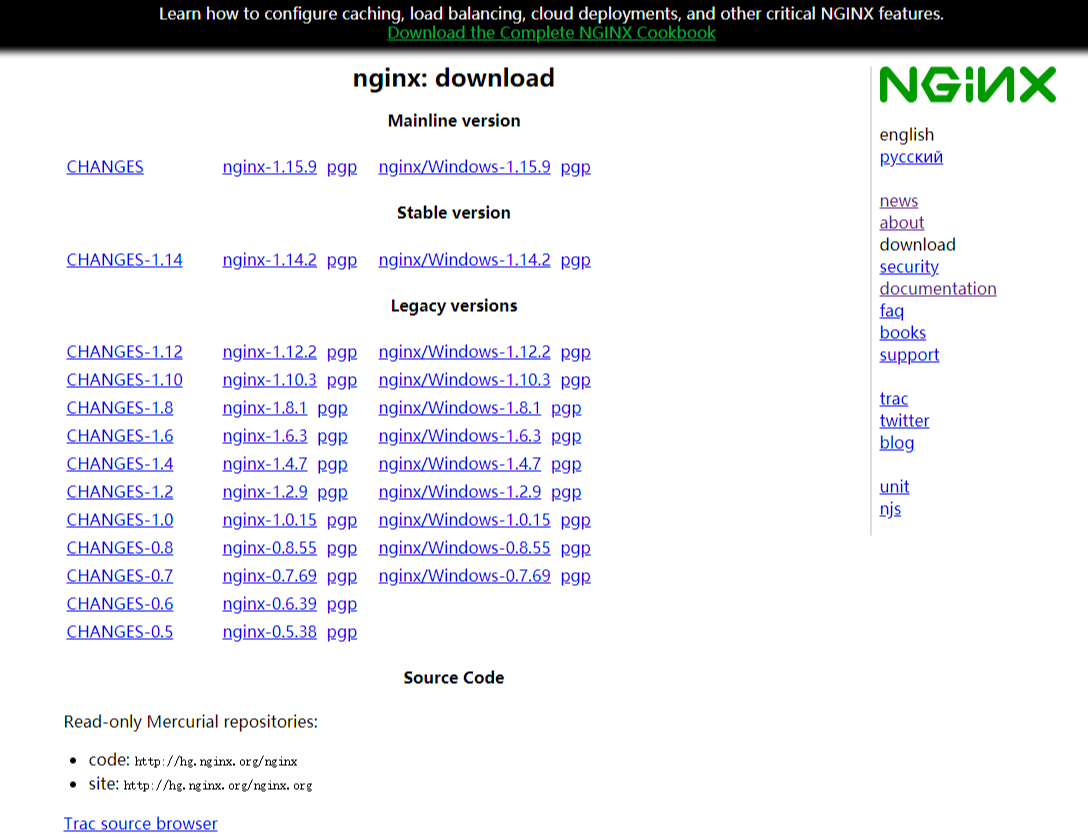
Task: Open CHANGES-1.10 link
Action: 124,379
